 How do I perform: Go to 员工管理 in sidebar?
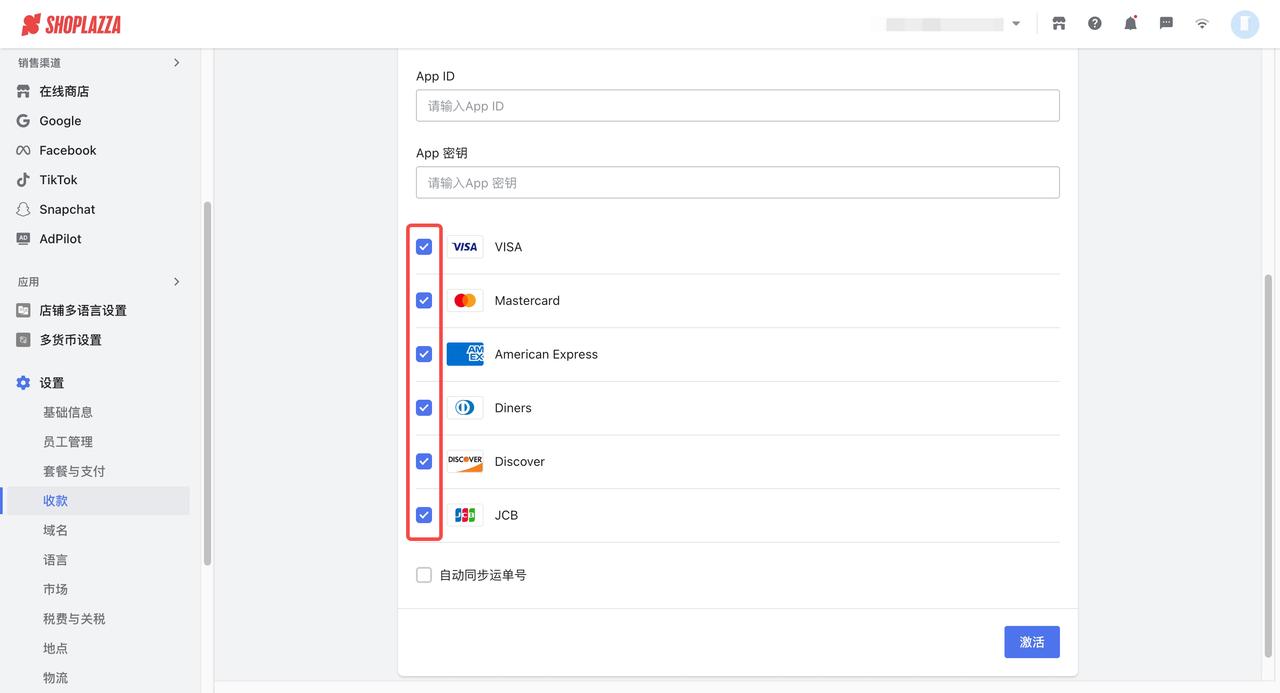tap(68, 442)
